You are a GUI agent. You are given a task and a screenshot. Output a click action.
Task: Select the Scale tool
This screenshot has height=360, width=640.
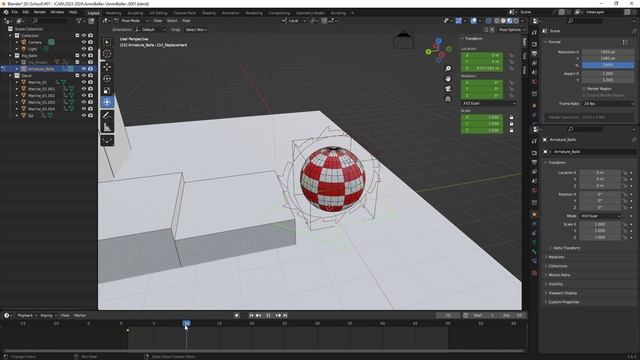coord(107,90)
